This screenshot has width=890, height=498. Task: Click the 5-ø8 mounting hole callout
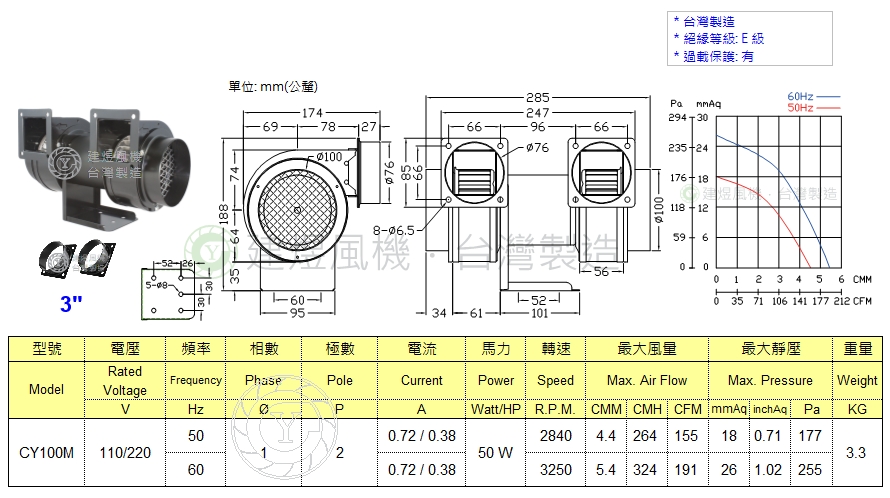click(156, 285)
